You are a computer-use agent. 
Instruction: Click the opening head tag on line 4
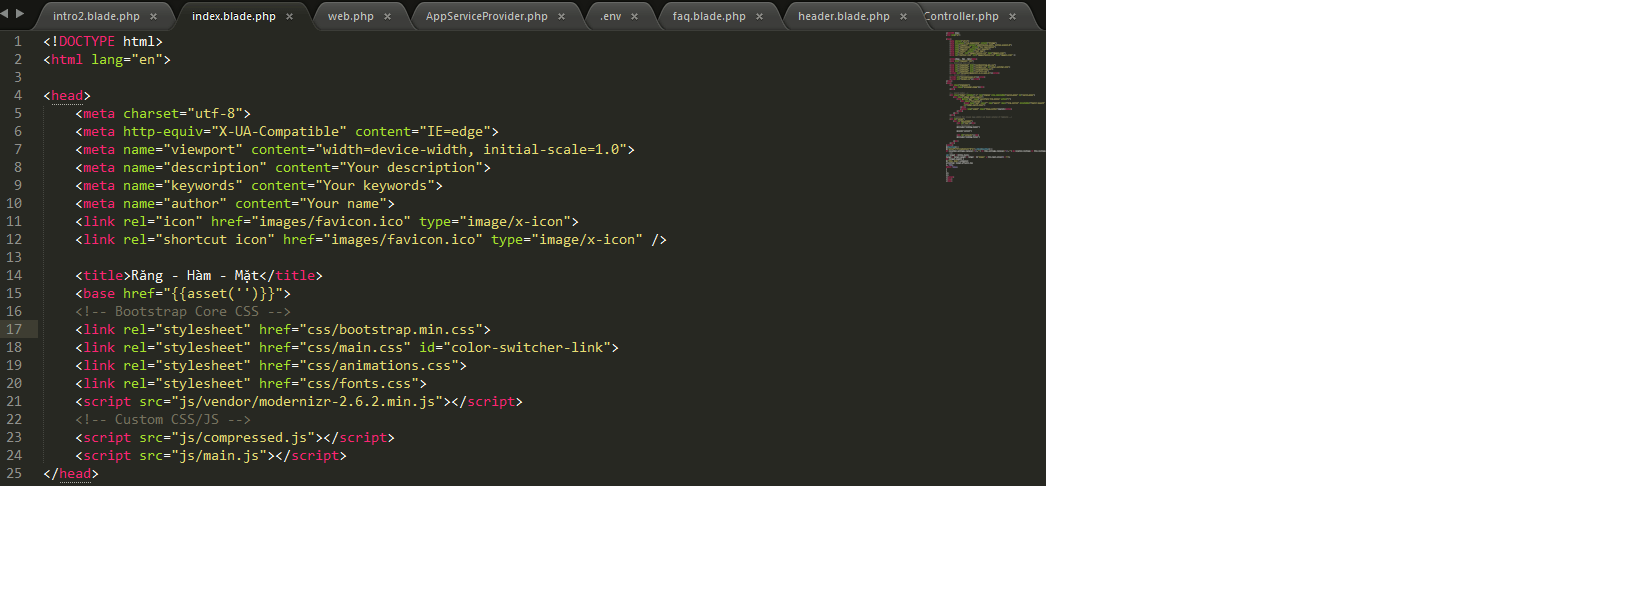click(67, 95)
